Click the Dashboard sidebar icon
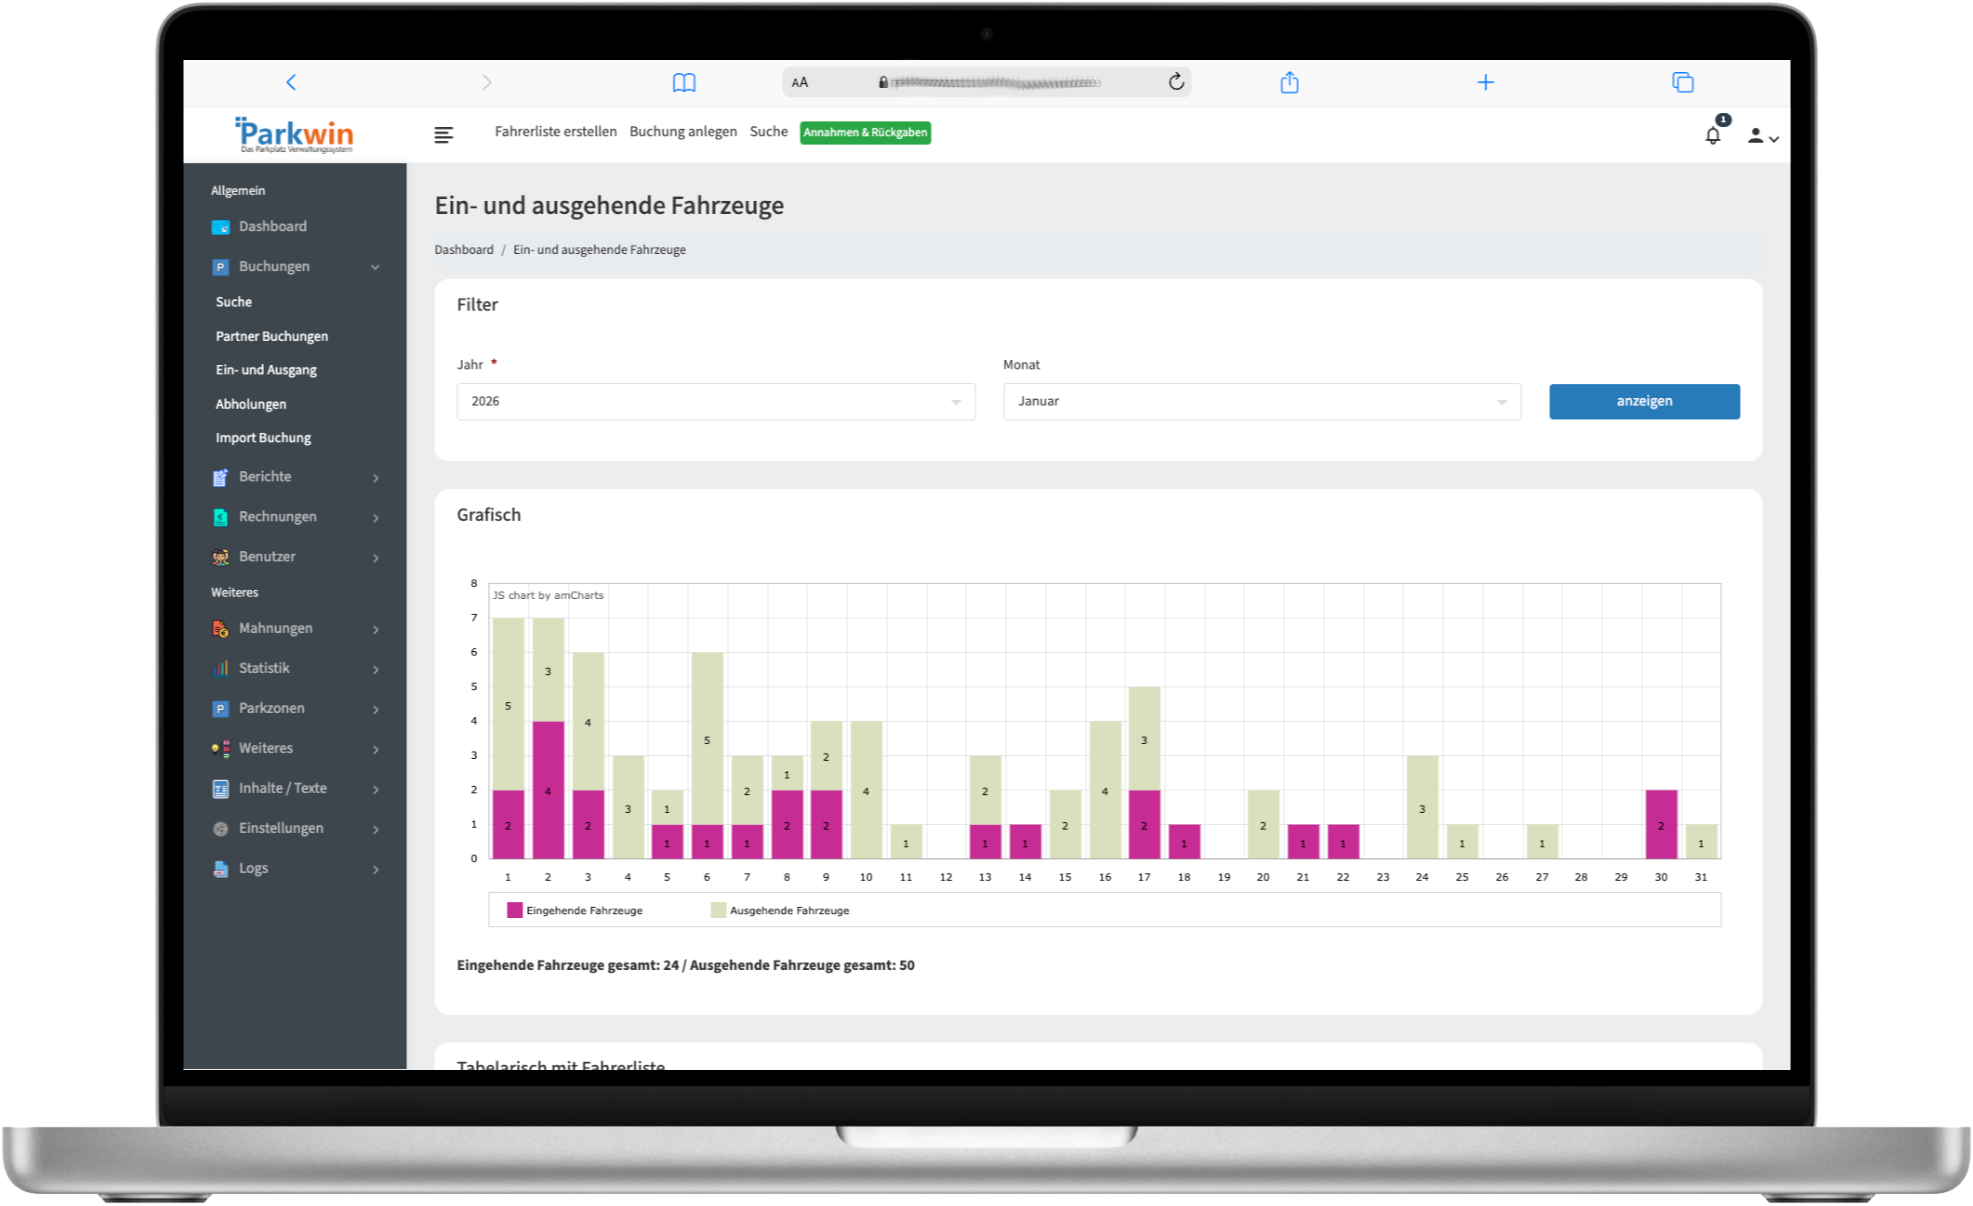The height and width of the screenshot is (1206, 1973). (x=221, y=227)
